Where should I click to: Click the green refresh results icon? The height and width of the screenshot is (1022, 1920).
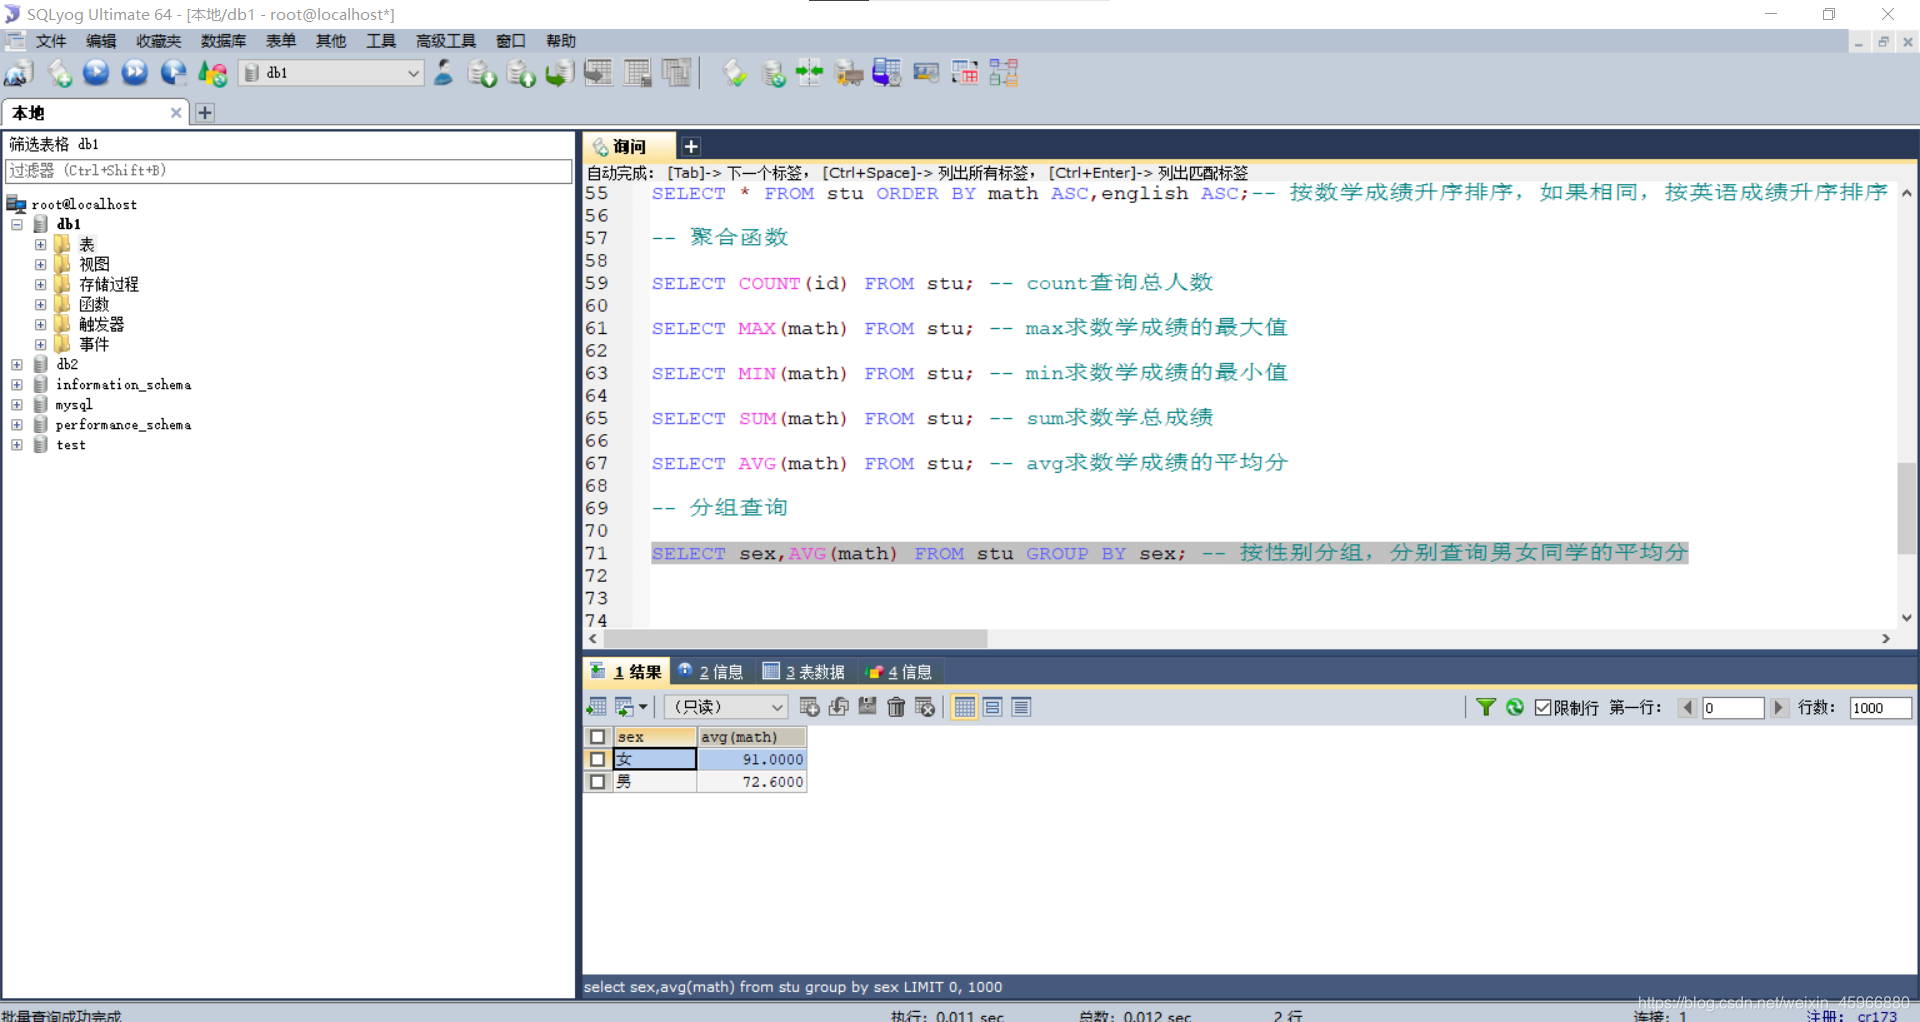point(1515,707)
